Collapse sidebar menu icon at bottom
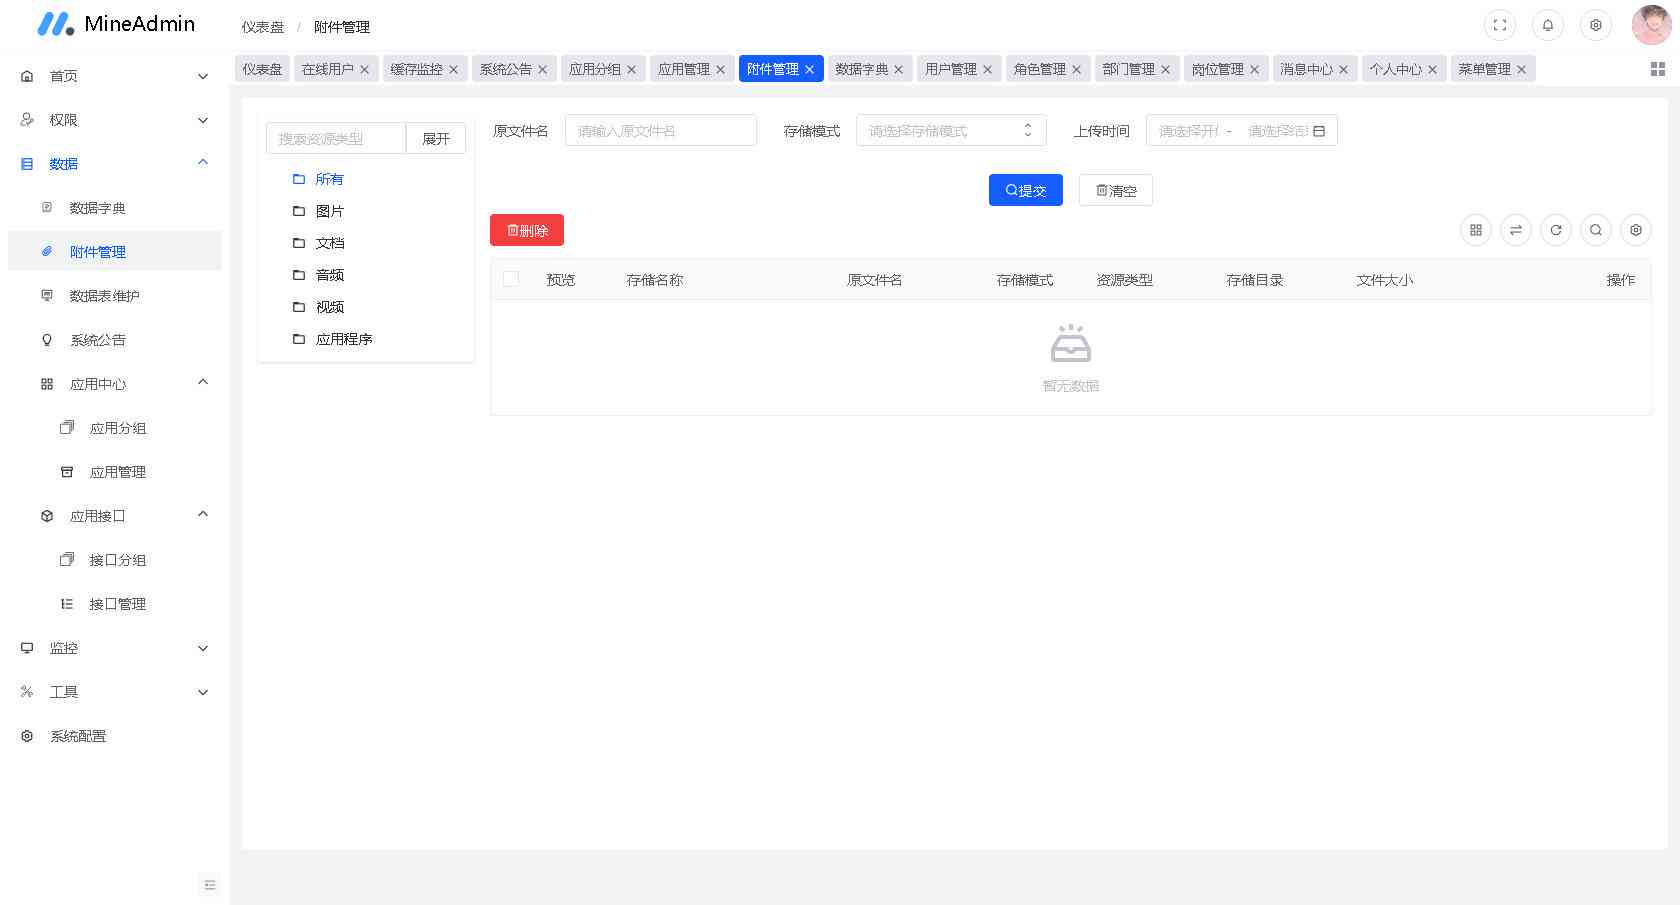 (210, 885)
